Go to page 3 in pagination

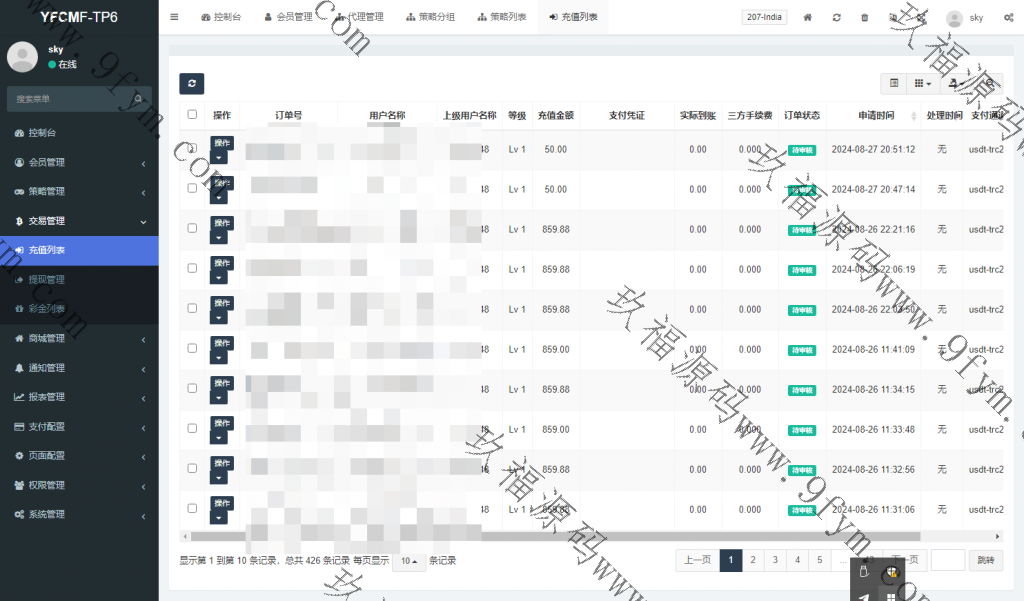point(775,560)
